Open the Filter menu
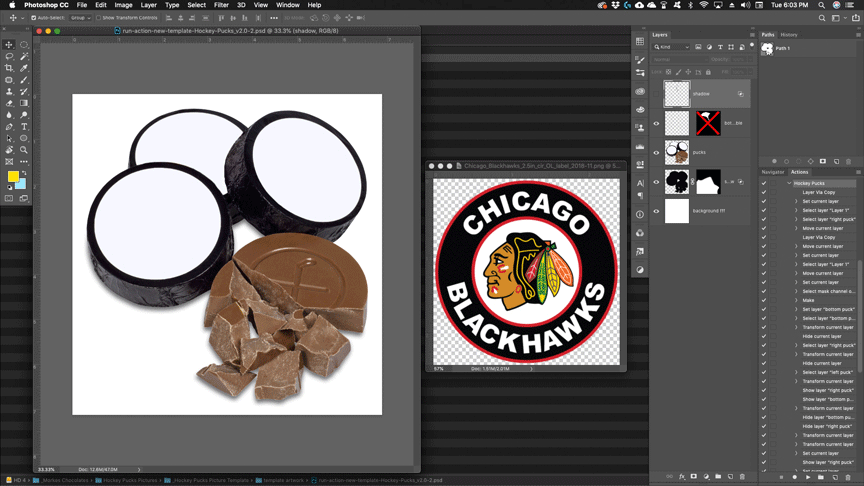The height and width of the screenshot is (486, 864). pos(221,5)
